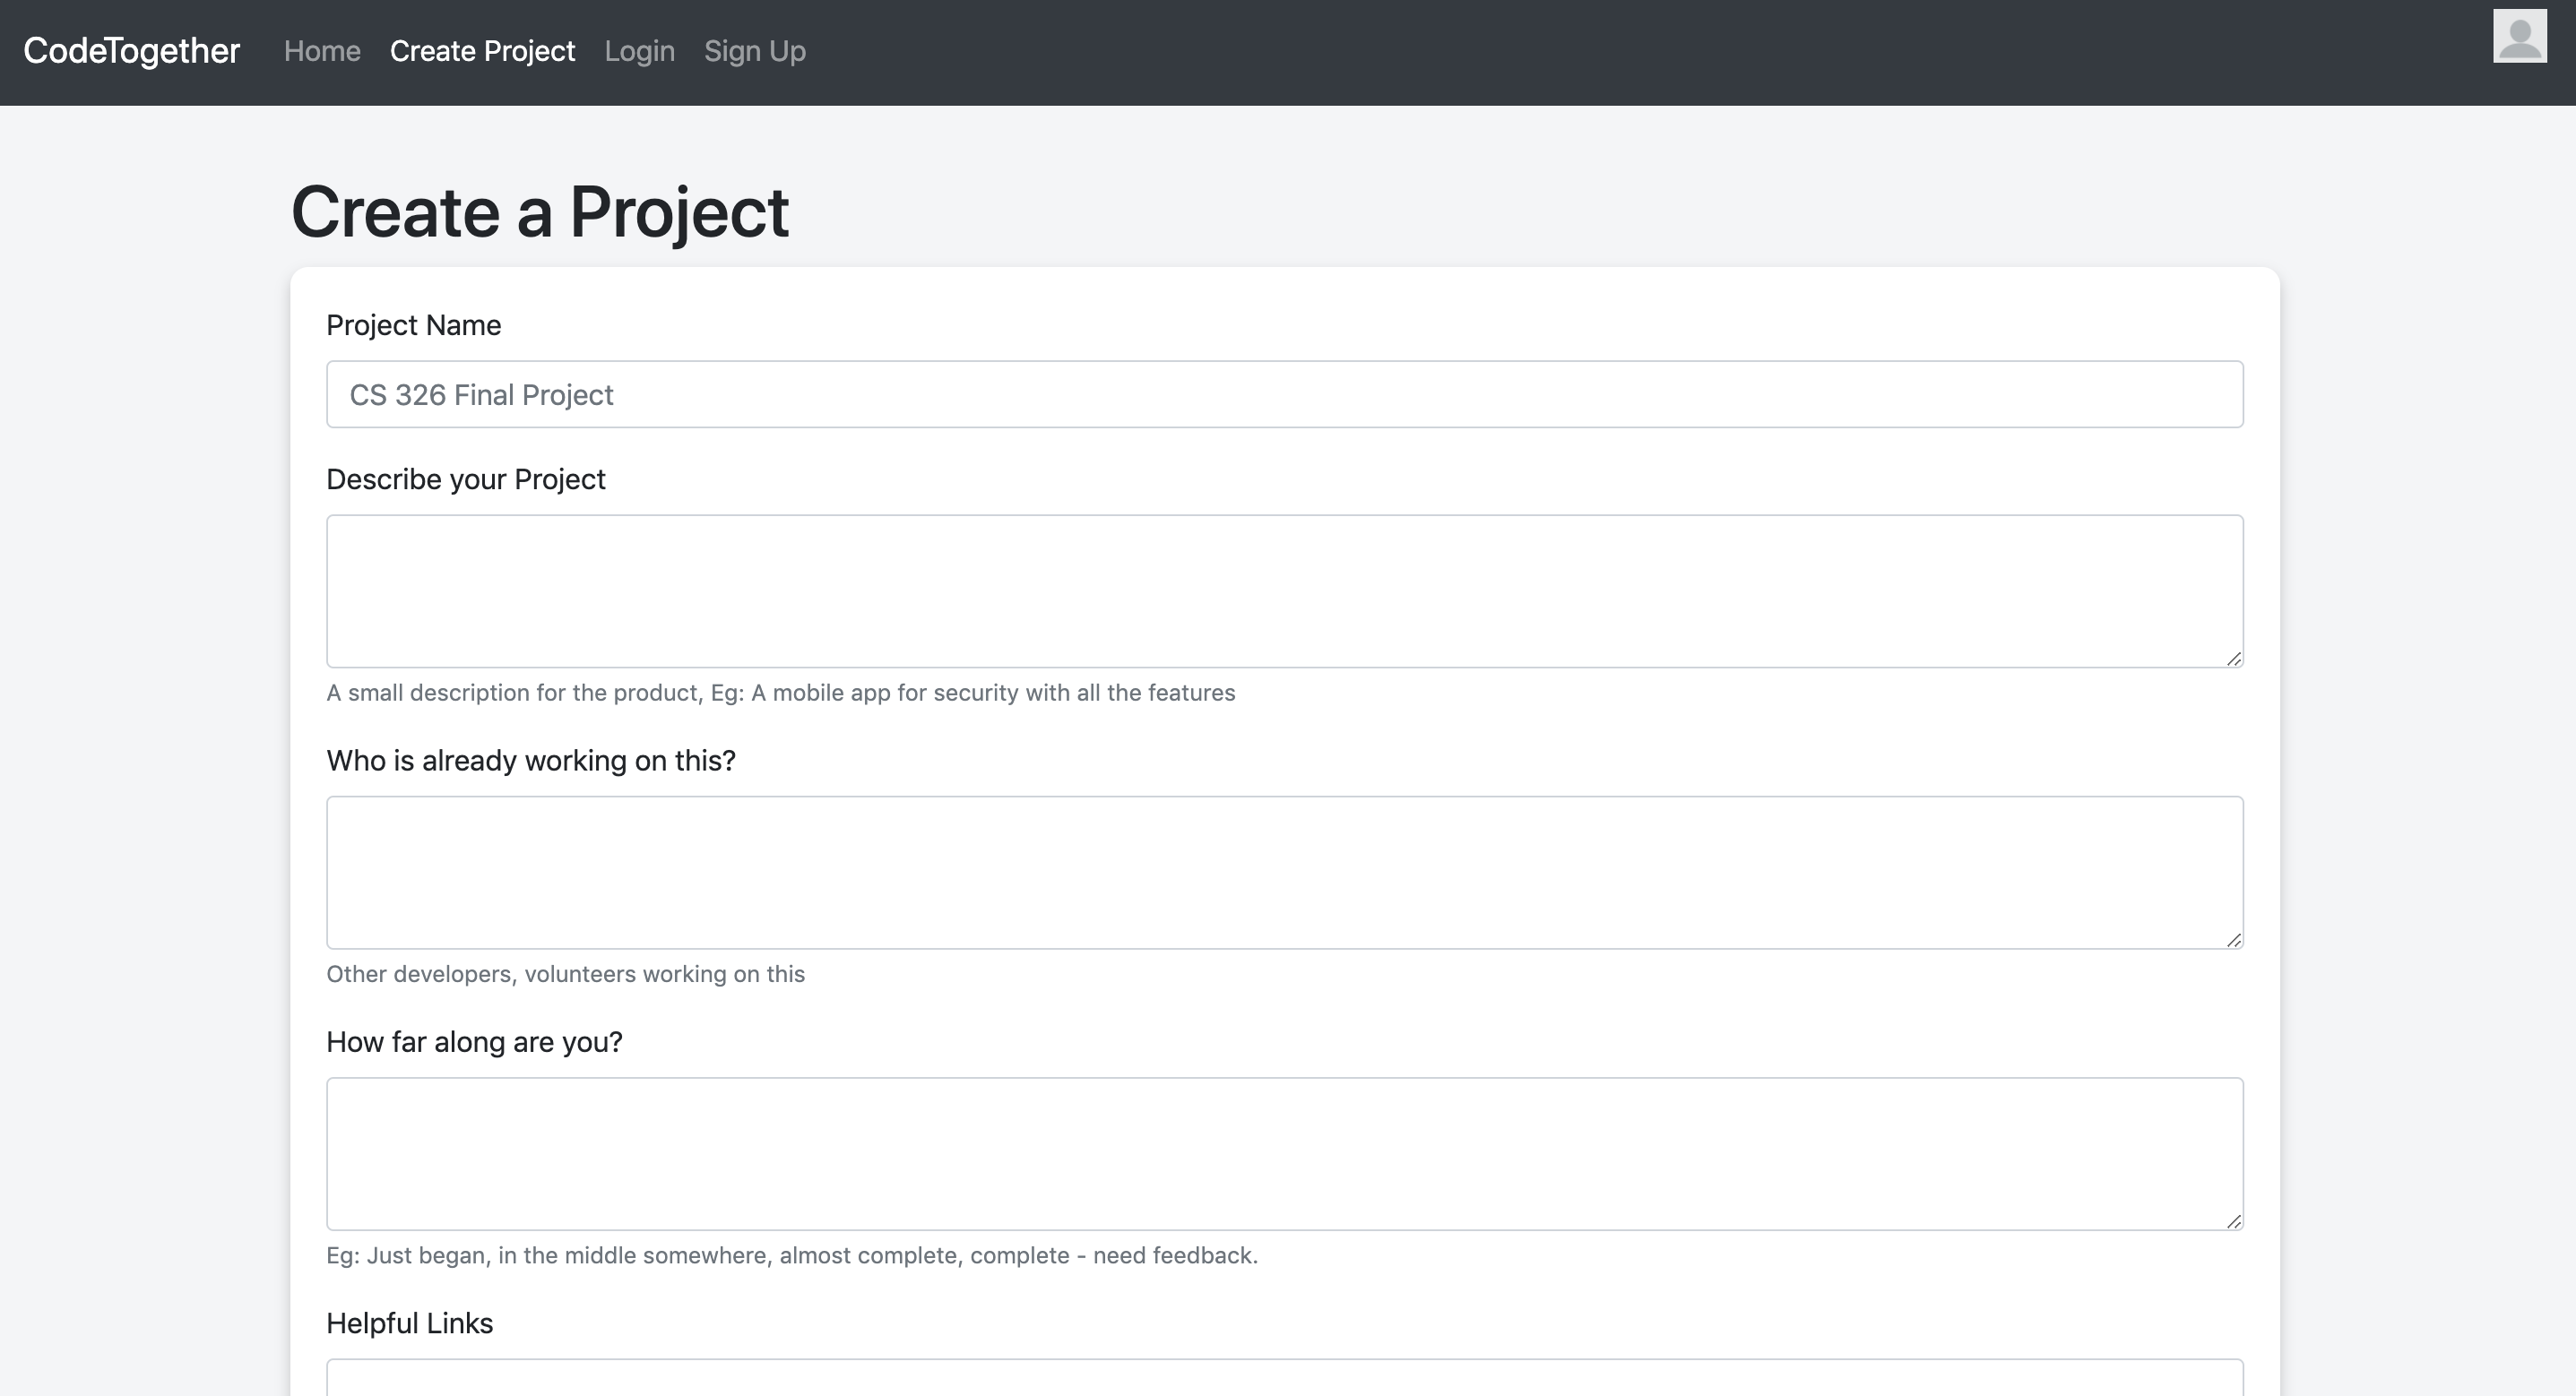Select the Create Project nav item
2576x1396 pixels.
click(482, 51)
